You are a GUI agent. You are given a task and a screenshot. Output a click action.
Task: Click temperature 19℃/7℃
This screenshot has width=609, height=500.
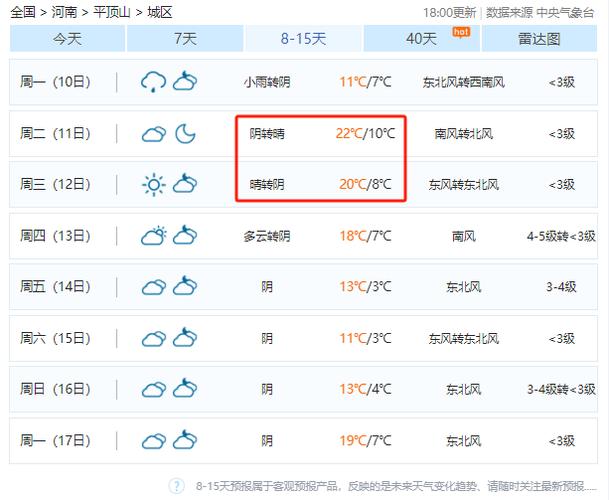click(x=365, y=441)
